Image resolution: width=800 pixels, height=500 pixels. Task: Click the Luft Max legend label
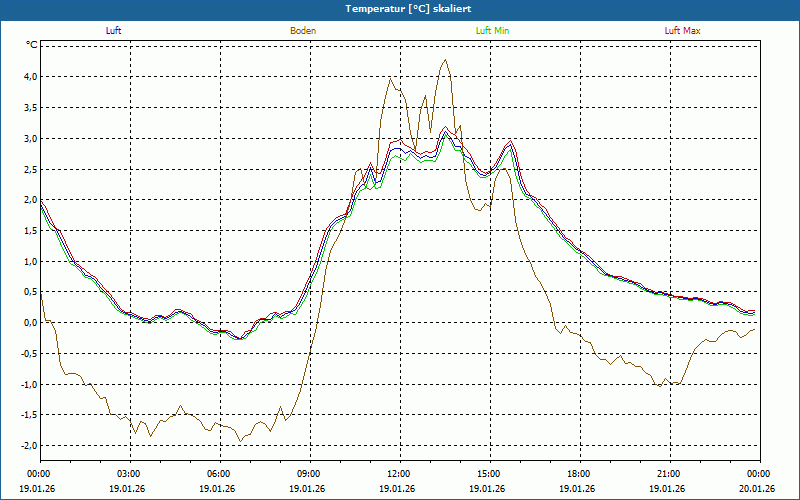(x=683, y=31)
